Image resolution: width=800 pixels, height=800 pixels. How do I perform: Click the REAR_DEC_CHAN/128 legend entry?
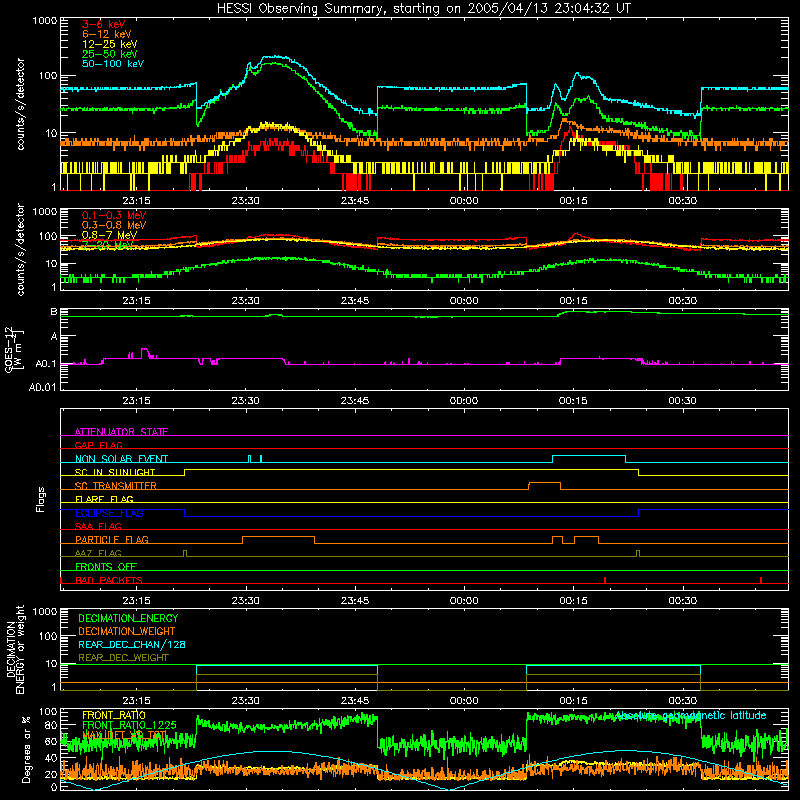pos(132,645)
